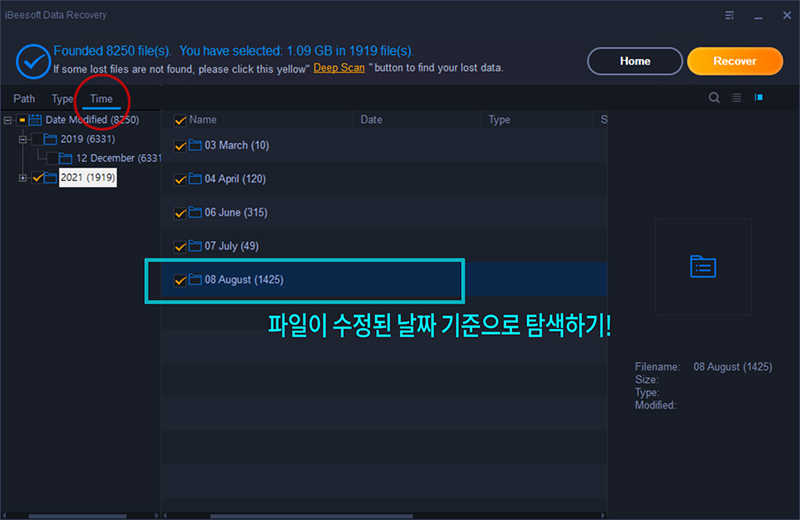Click the 06 June folder icon

195,212
